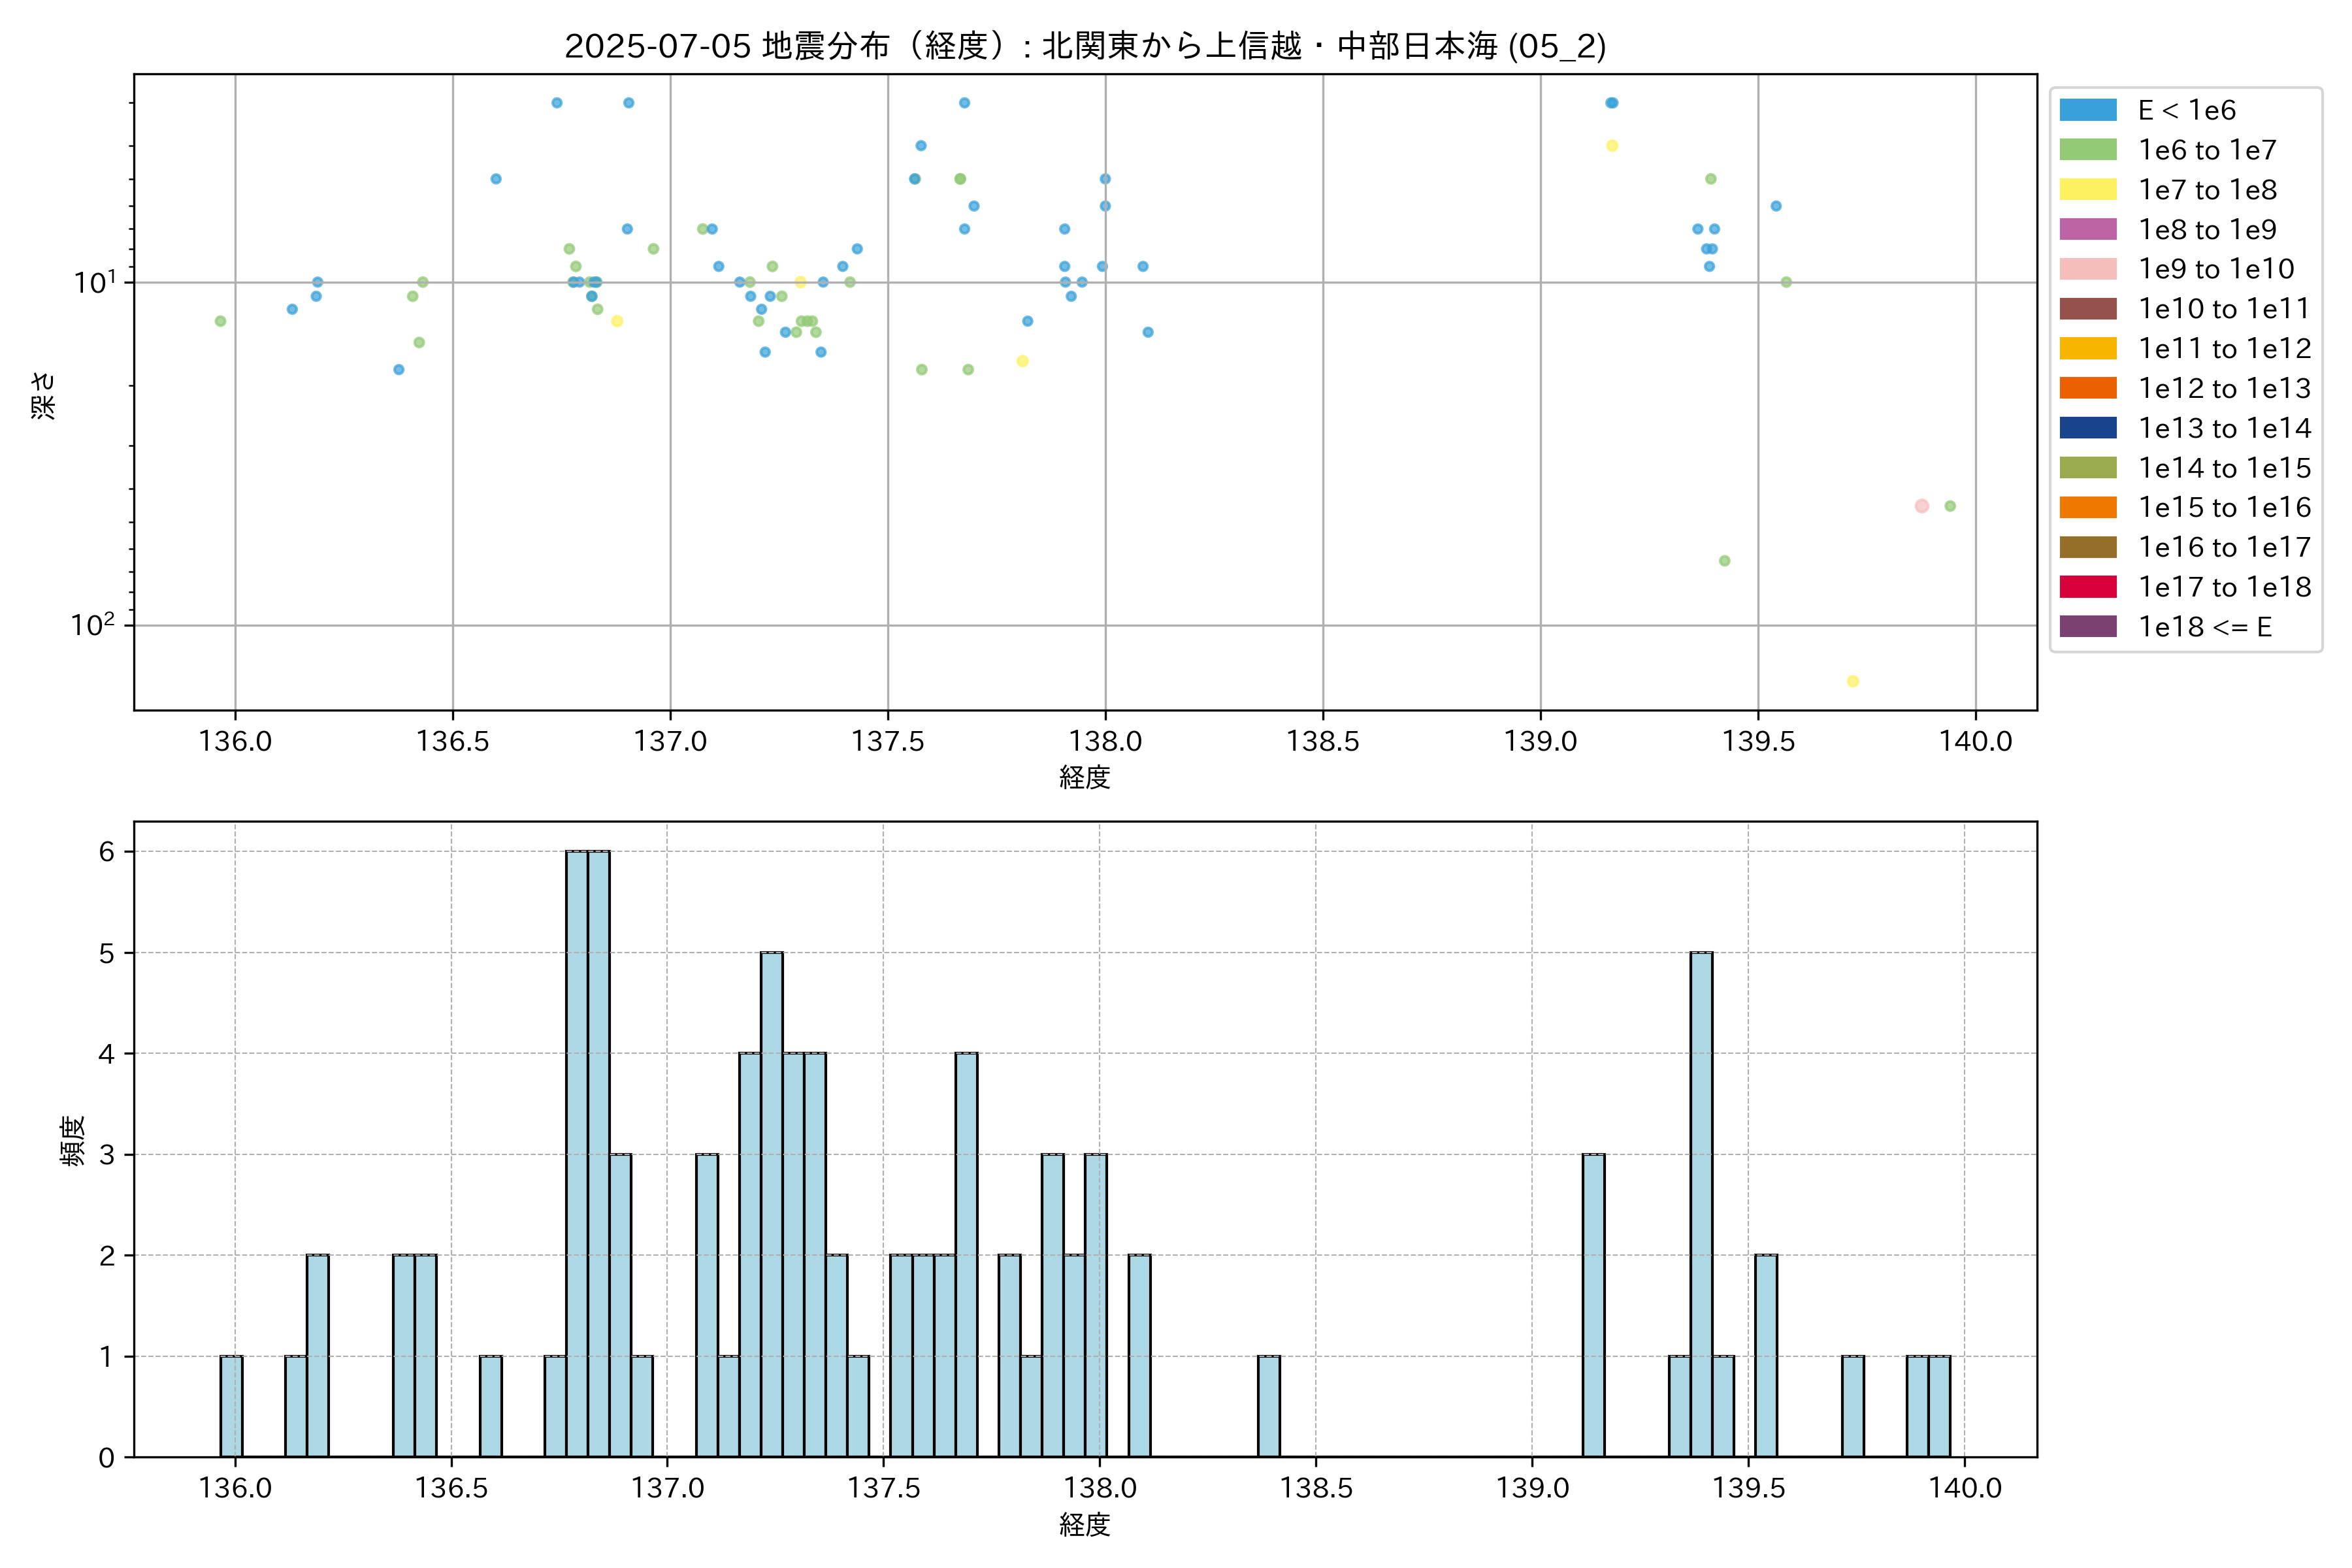Screen dimensions: 2352x1568
Task: Click the blue 'E < 1e6' legend swatch
Action: [x=2087, y=110]
